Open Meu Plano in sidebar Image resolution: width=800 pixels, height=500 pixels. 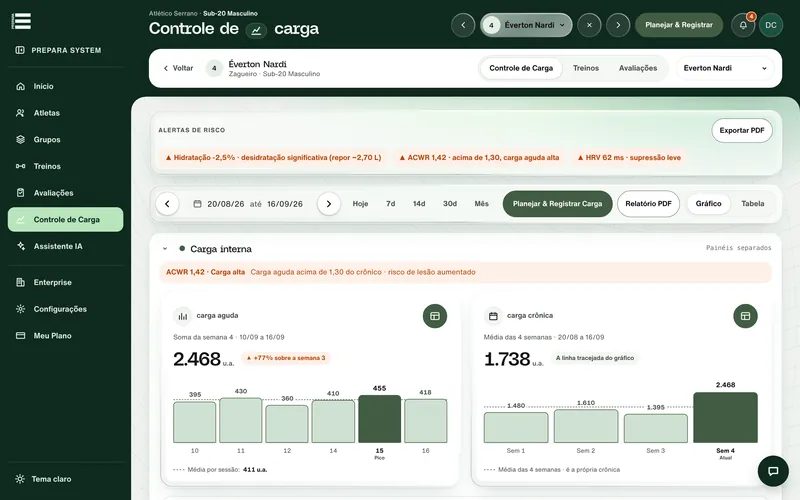pyautogui.click(x=65, y=336)
